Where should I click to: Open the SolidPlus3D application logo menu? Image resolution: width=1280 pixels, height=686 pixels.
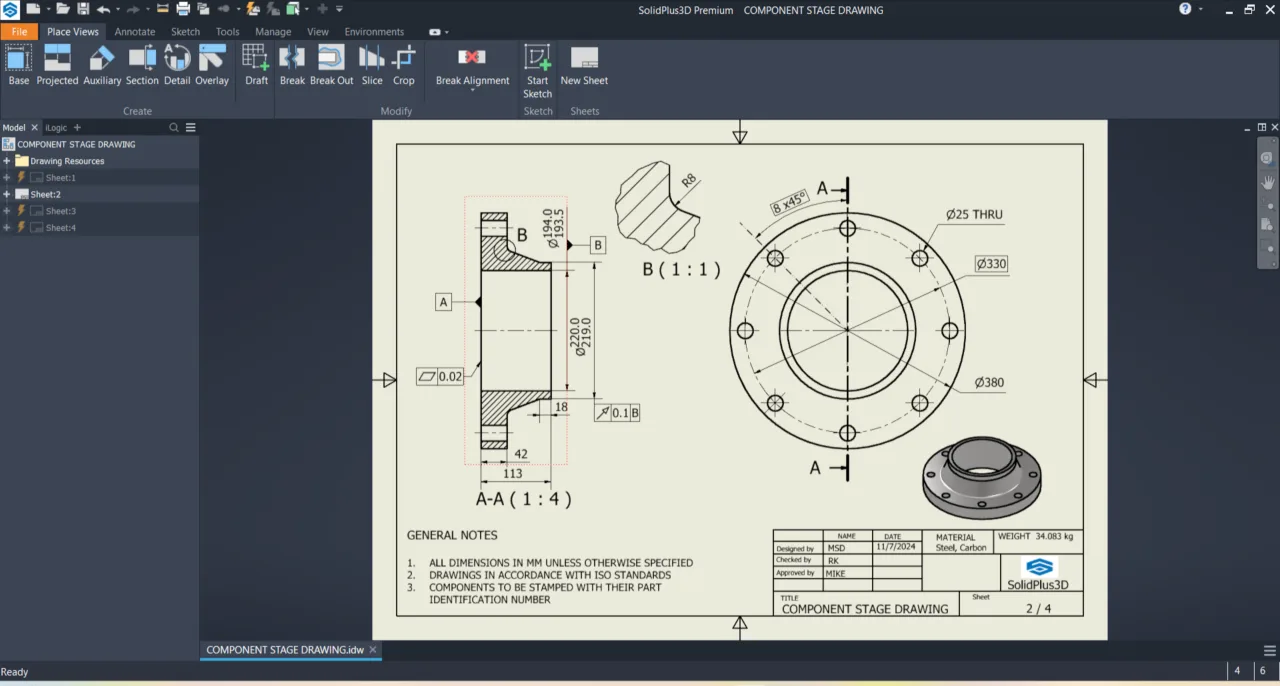pos(11,10)
